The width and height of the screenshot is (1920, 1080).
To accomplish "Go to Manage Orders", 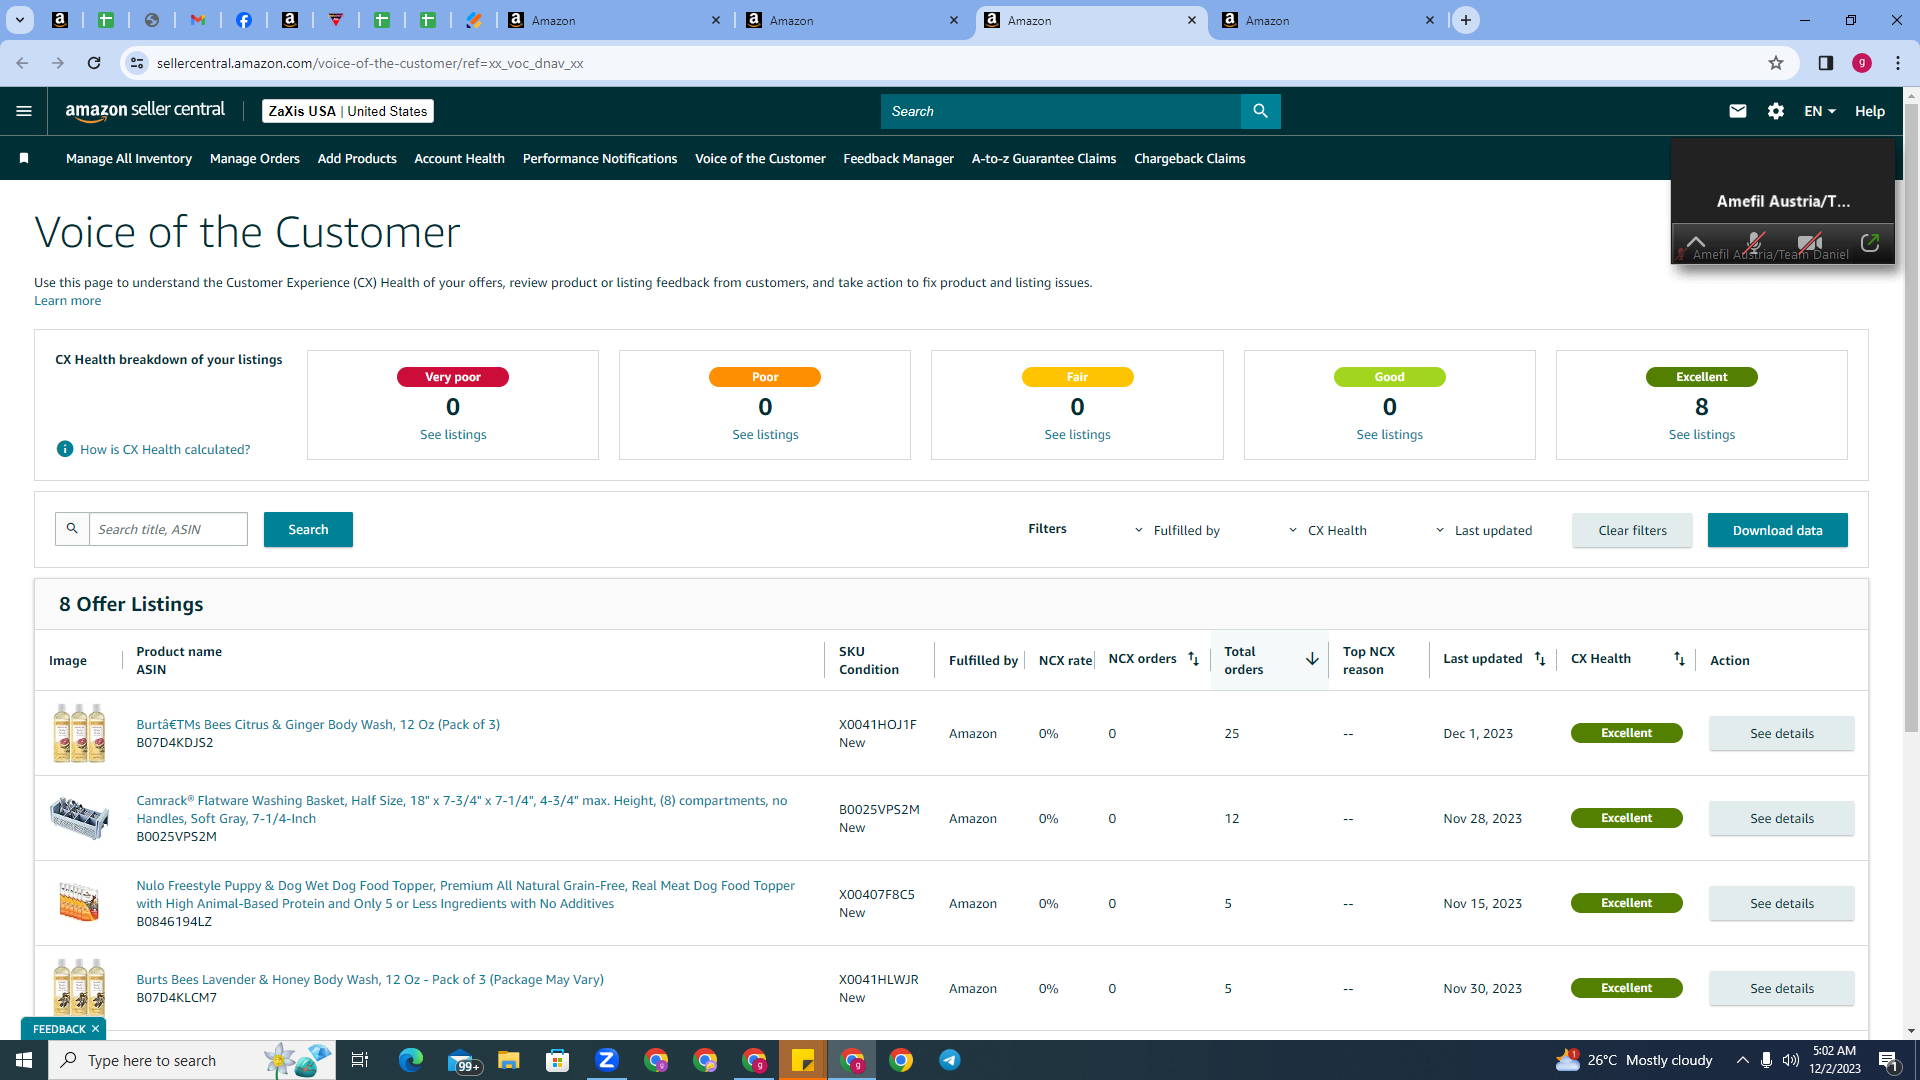I will [x=255, y=158].
